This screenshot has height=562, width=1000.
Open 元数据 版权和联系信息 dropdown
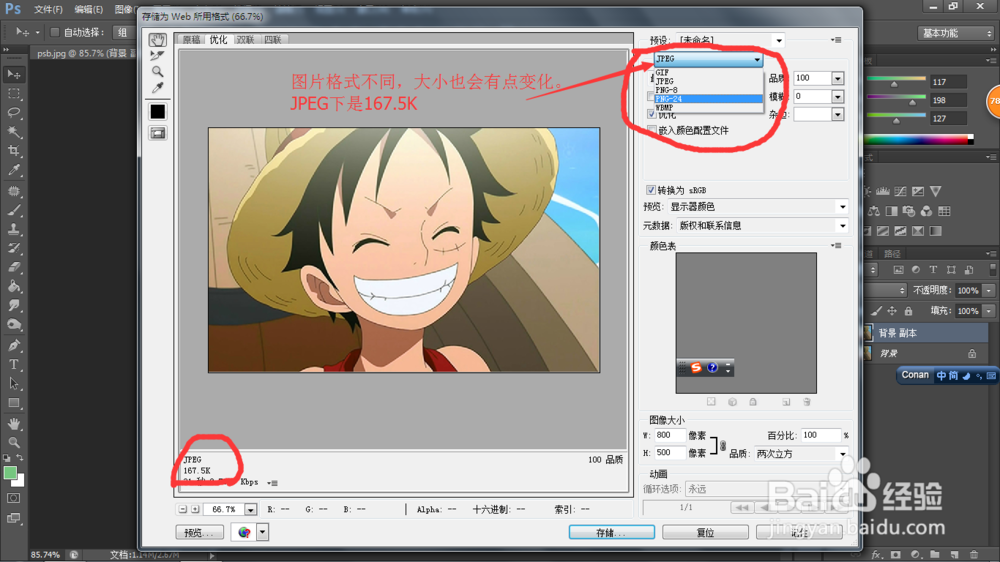pyautogui.click(x=762, y=226)
